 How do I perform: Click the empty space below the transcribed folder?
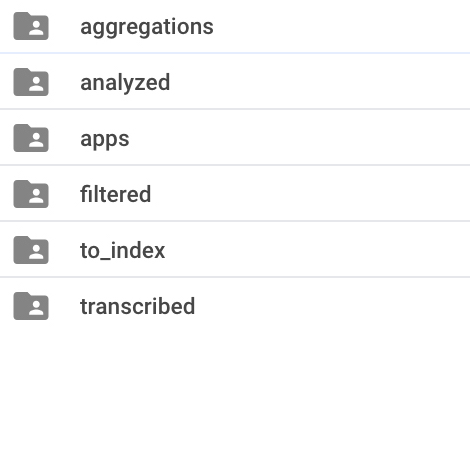(x=235, y=393)
